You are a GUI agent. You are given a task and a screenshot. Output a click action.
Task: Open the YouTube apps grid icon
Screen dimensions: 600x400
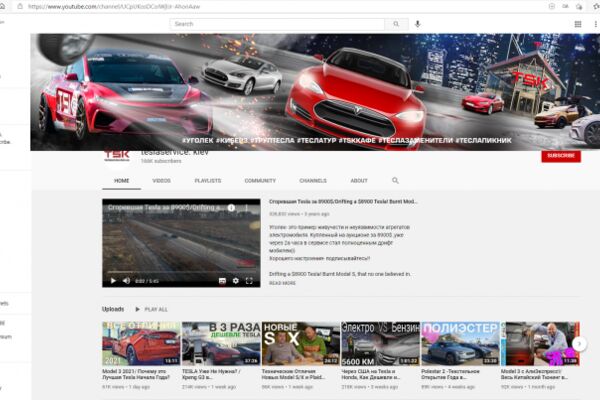[x=578, y=24]
